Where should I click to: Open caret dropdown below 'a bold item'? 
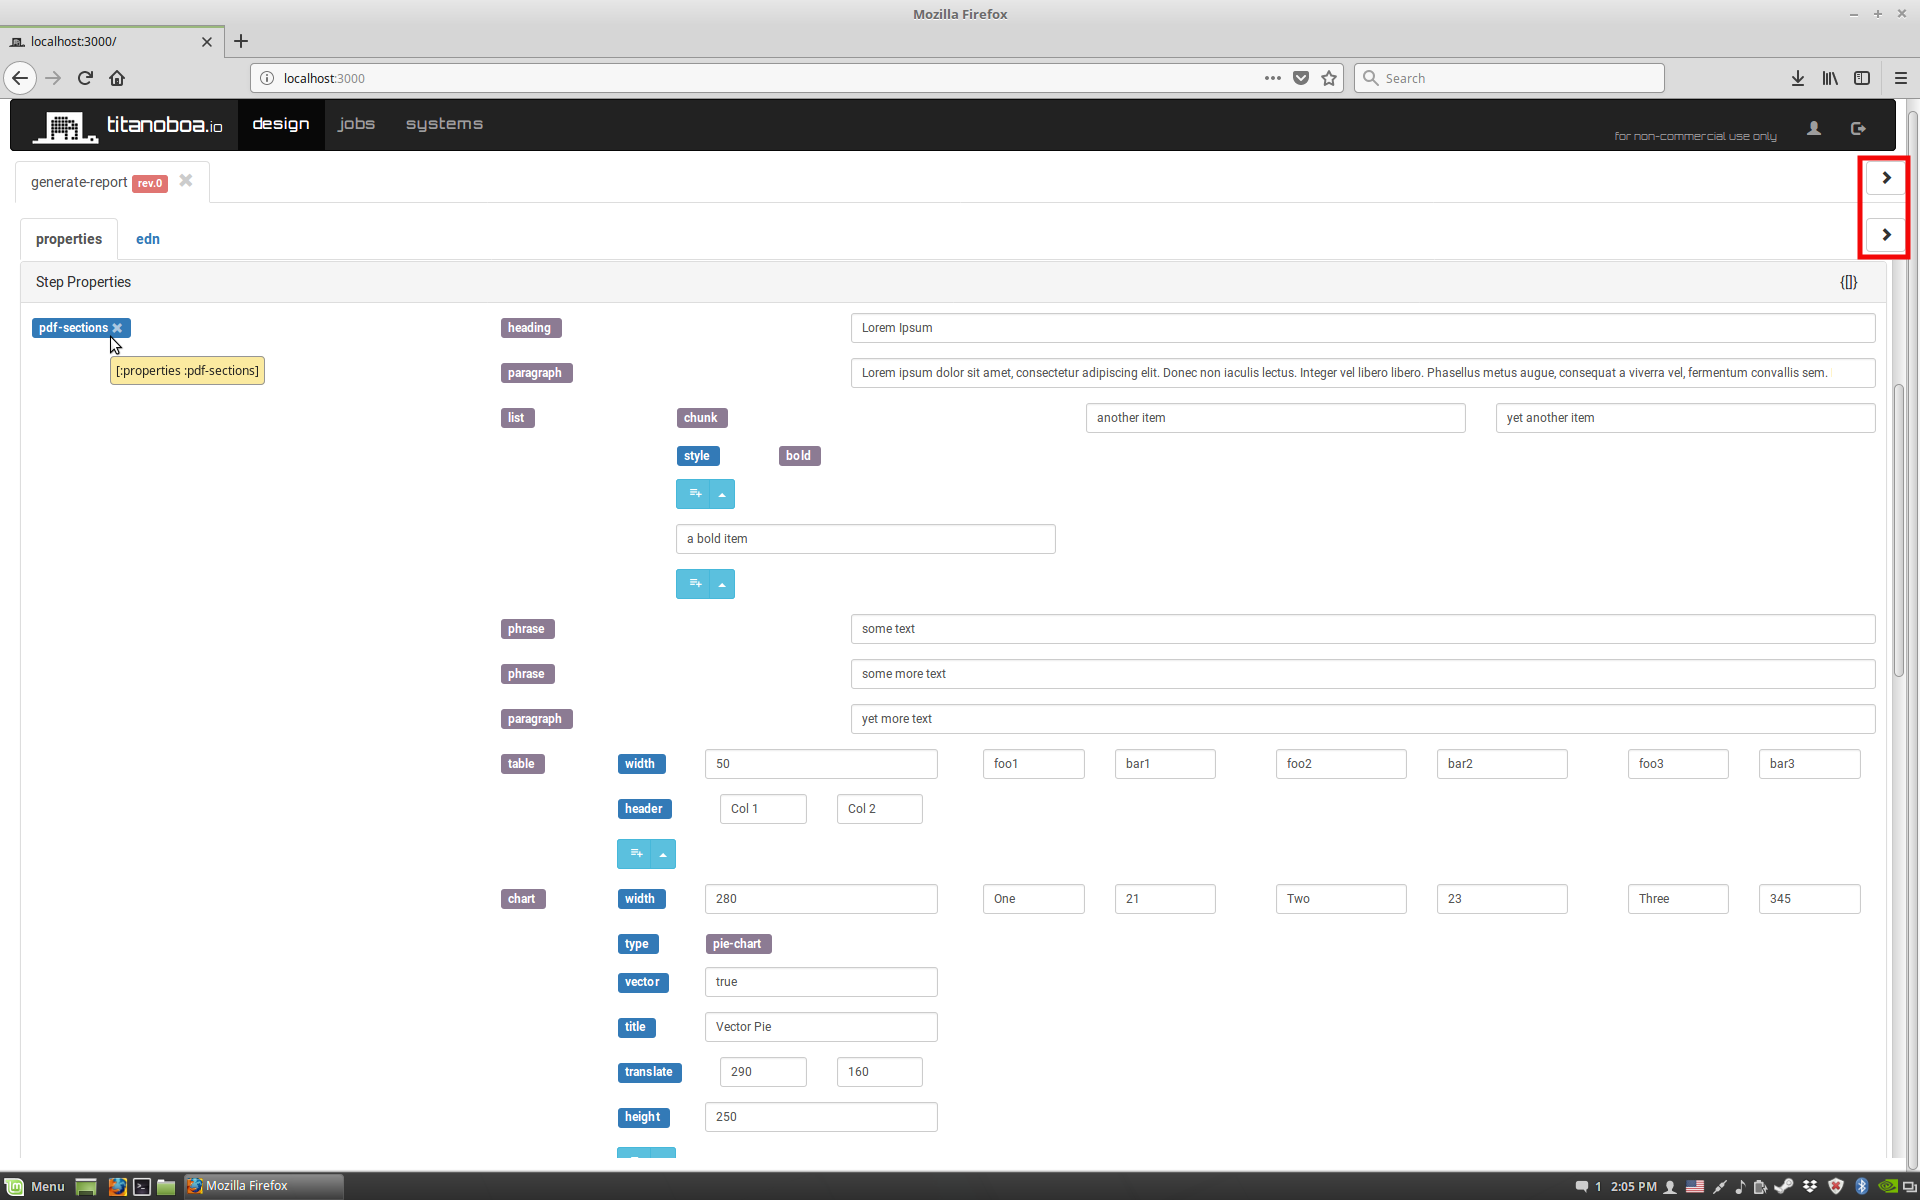tap(722, 584)
